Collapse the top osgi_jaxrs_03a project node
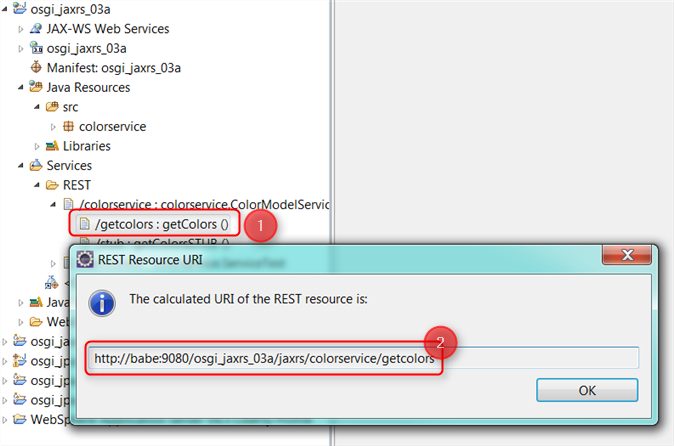The image size is (674, 446). pyautogui.click(x=6, y=10)
